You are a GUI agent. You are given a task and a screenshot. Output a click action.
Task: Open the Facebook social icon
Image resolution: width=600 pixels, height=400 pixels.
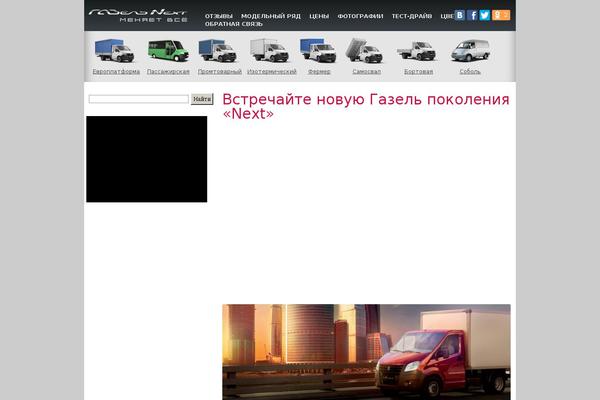[472, 15]
